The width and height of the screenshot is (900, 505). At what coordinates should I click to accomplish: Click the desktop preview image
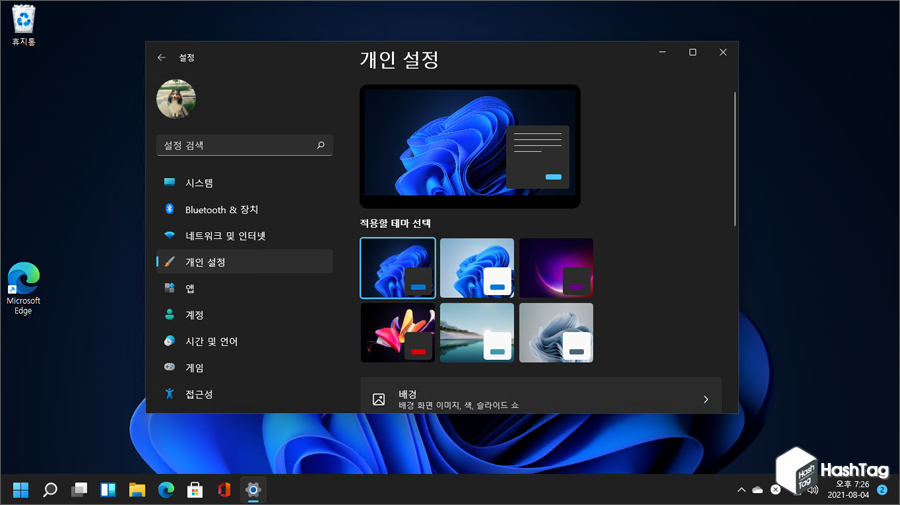click(470, 146)
